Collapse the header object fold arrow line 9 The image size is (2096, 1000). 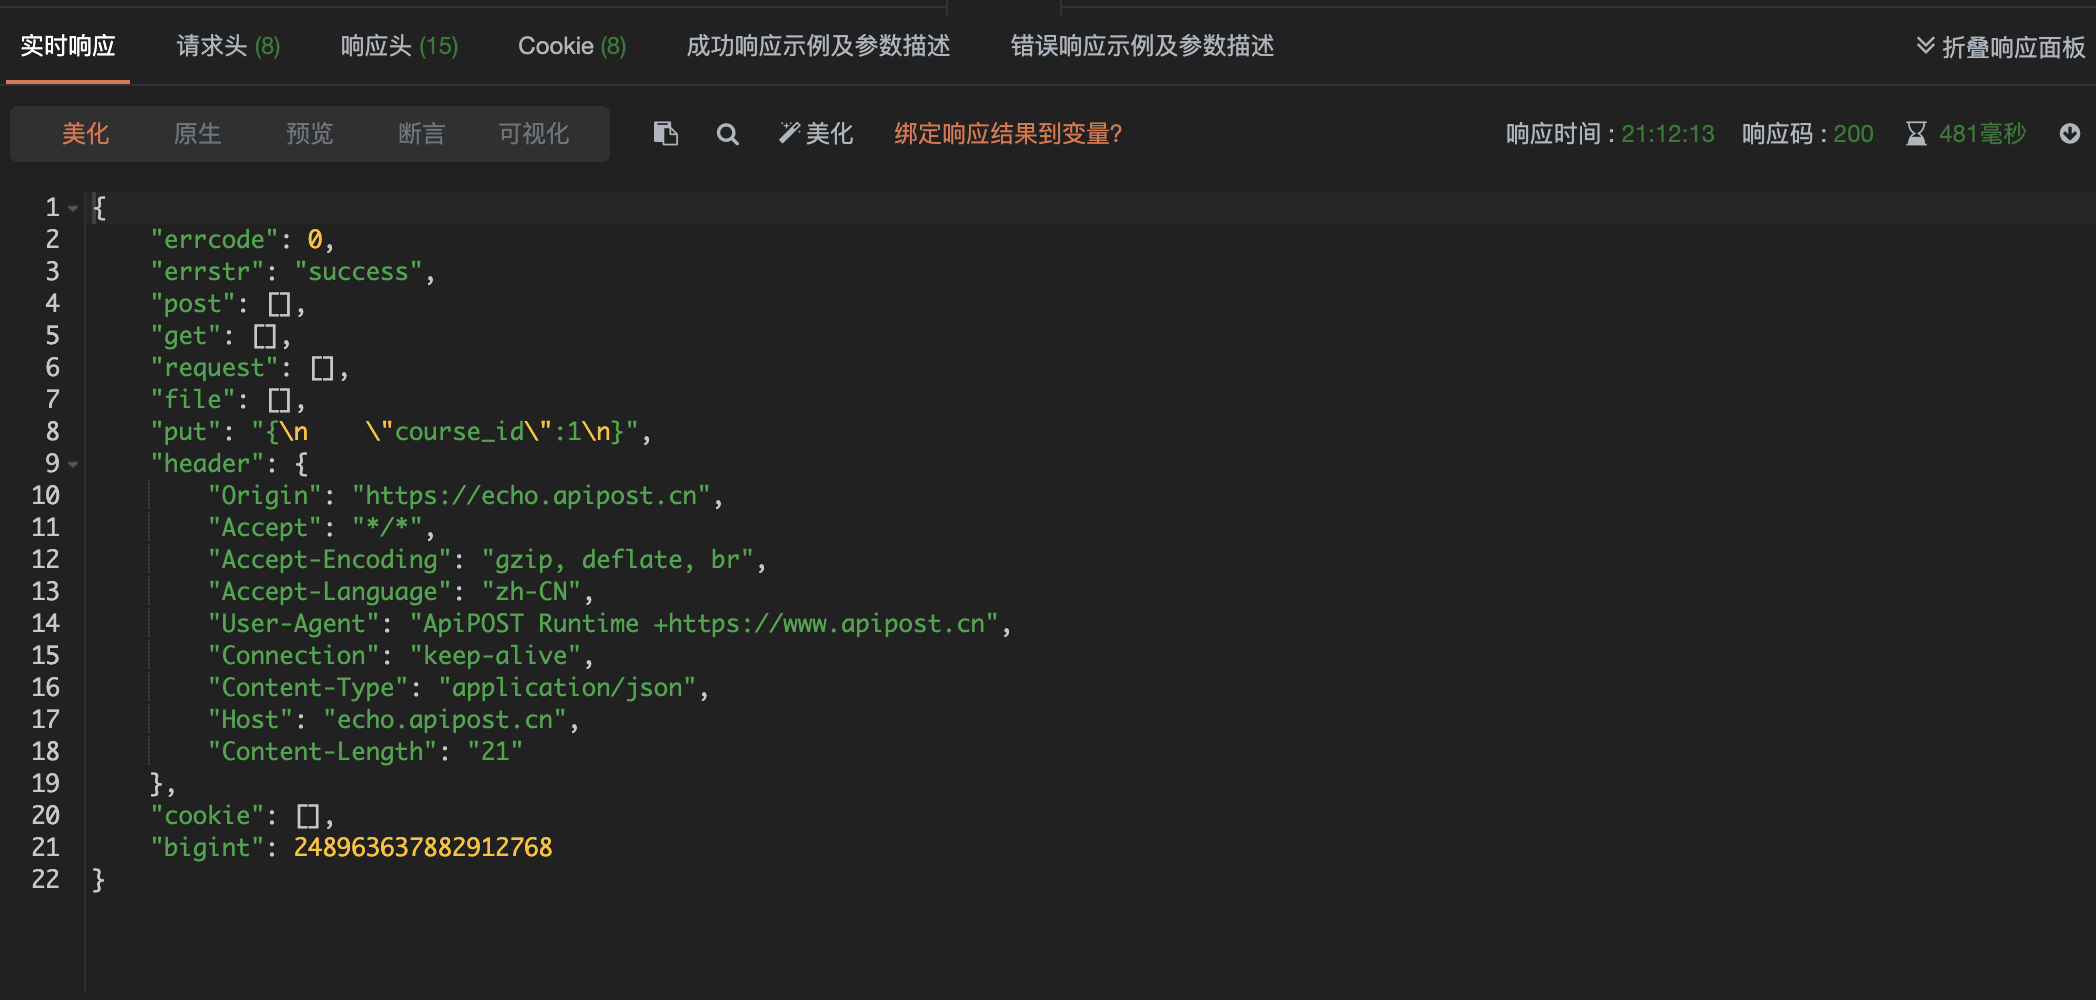[x=73, y=464]
